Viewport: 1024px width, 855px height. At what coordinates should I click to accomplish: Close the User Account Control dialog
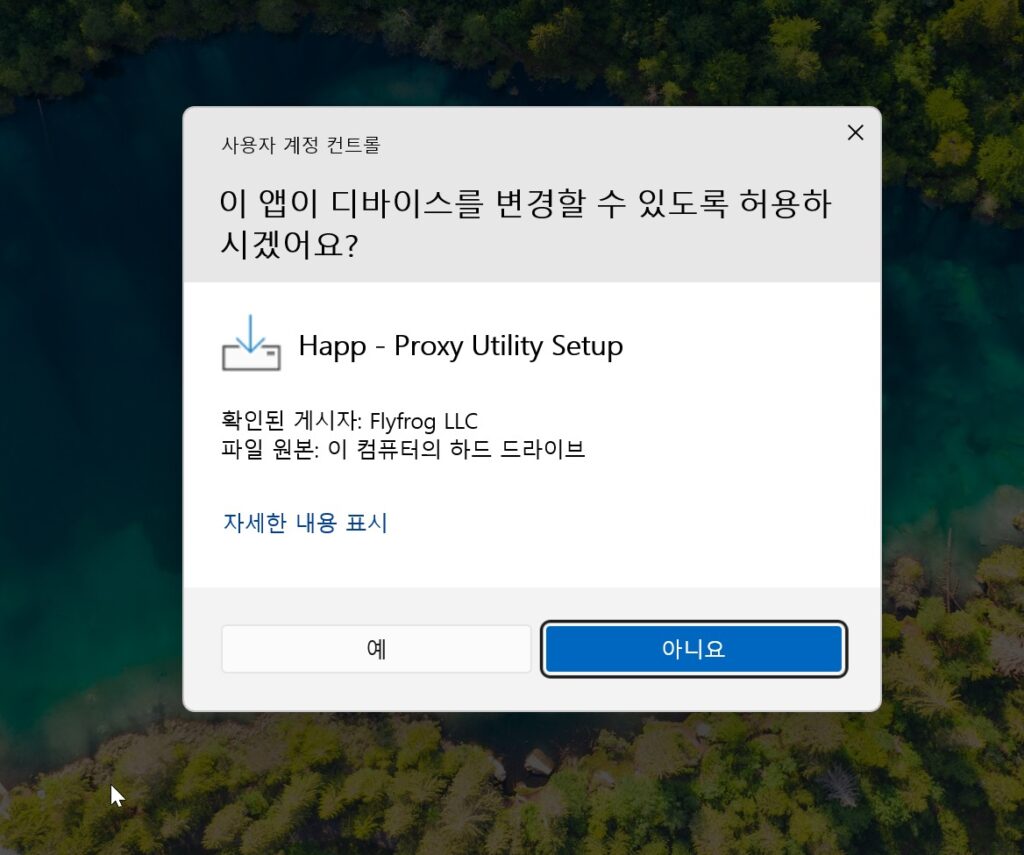855,133
